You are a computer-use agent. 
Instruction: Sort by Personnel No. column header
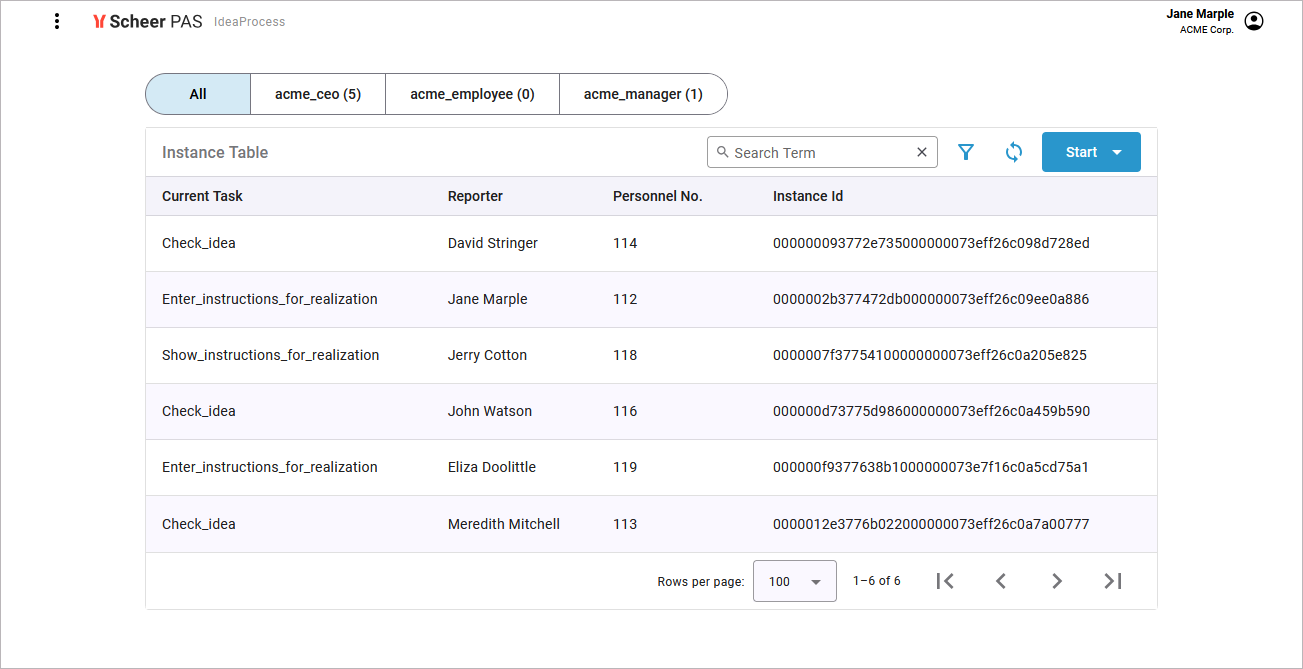pos(657,196)
